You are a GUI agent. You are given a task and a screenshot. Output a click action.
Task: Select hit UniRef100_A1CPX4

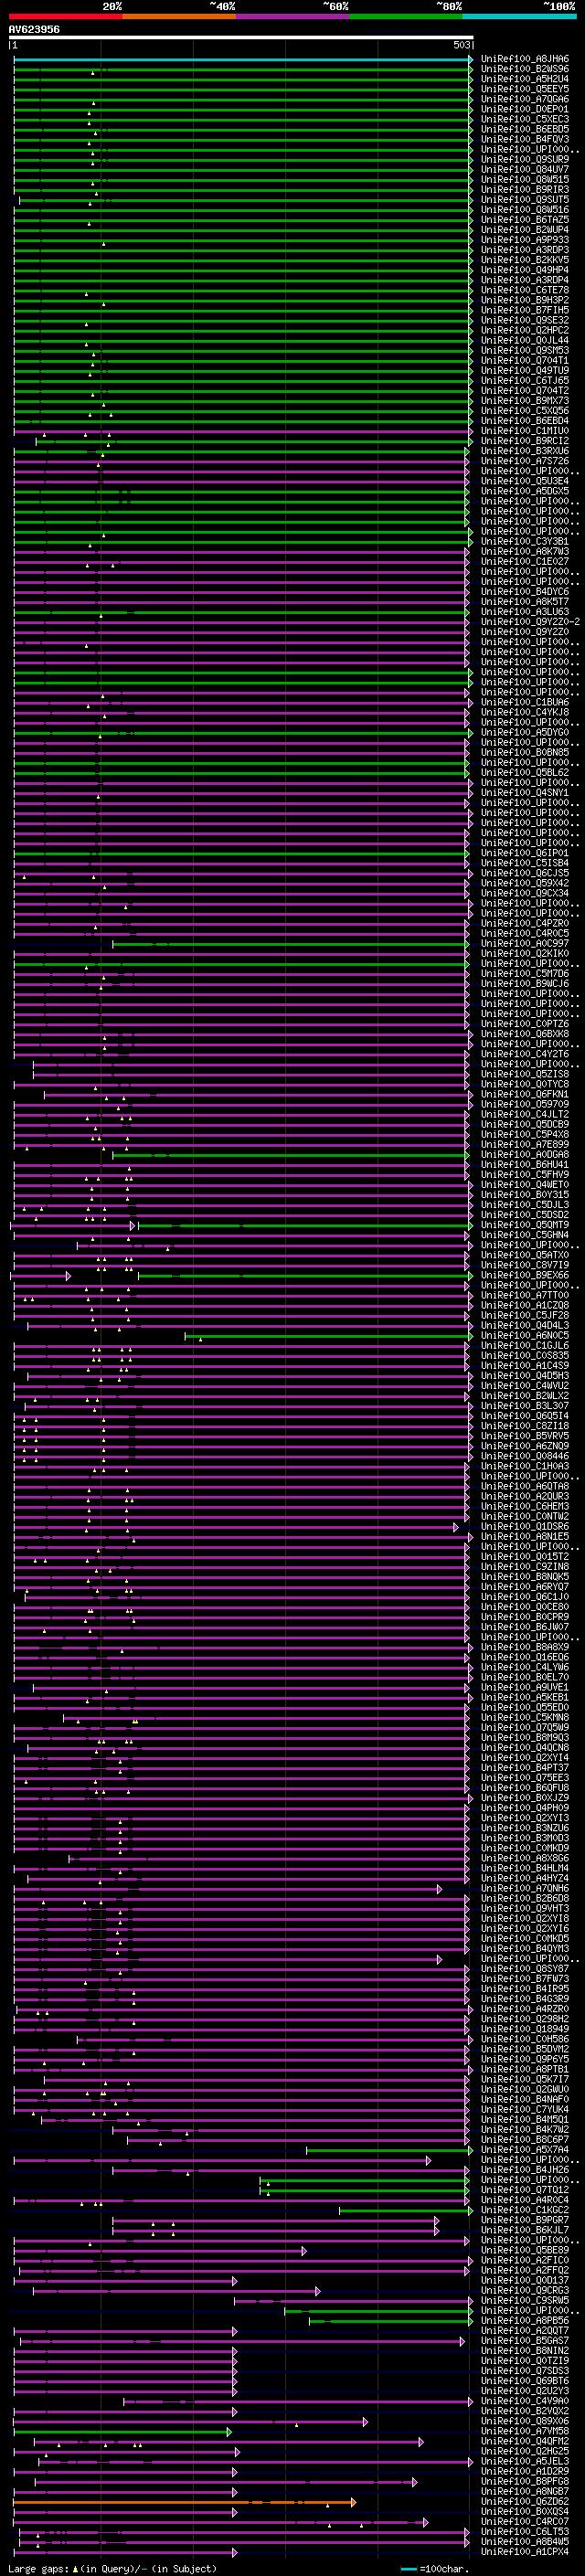point(525,2552)
